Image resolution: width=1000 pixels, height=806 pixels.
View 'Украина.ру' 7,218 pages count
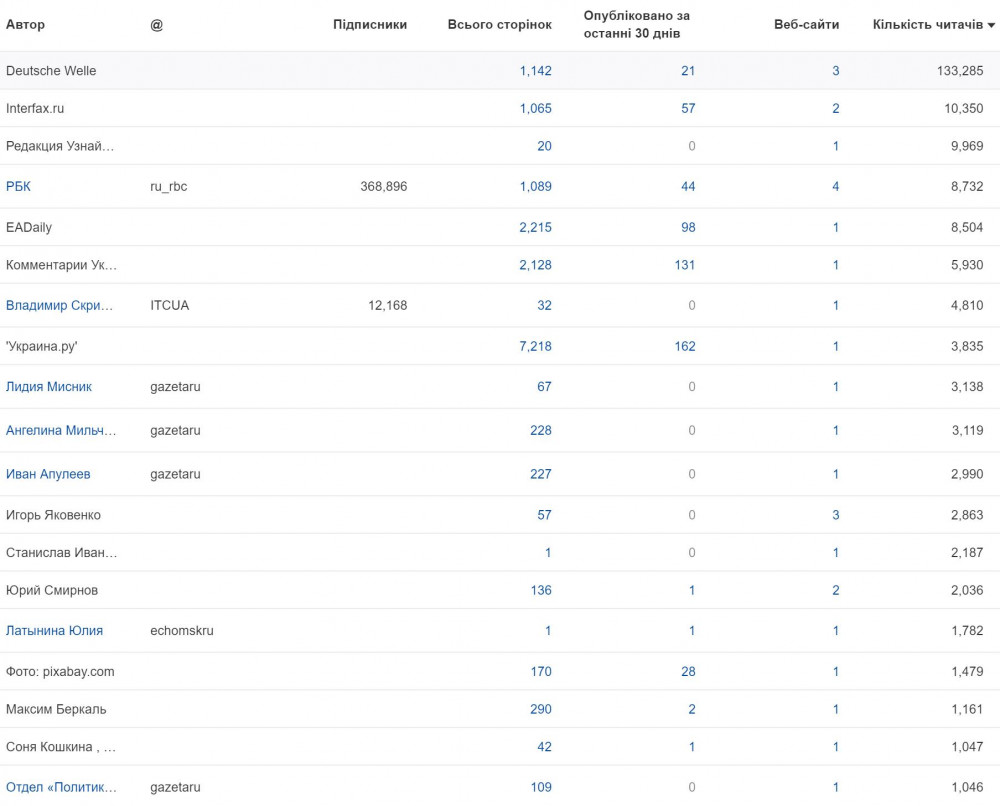coord(536,346)
